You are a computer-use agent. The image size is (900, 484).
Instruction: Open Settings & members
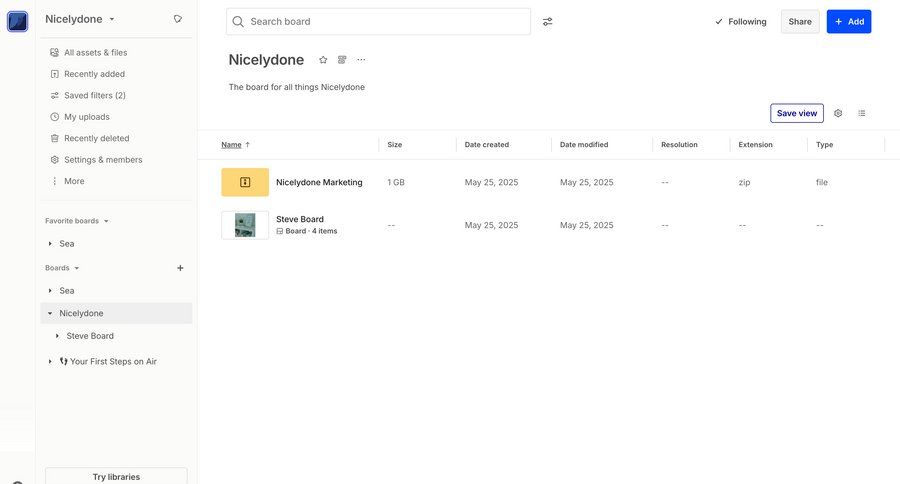[103, 160]
